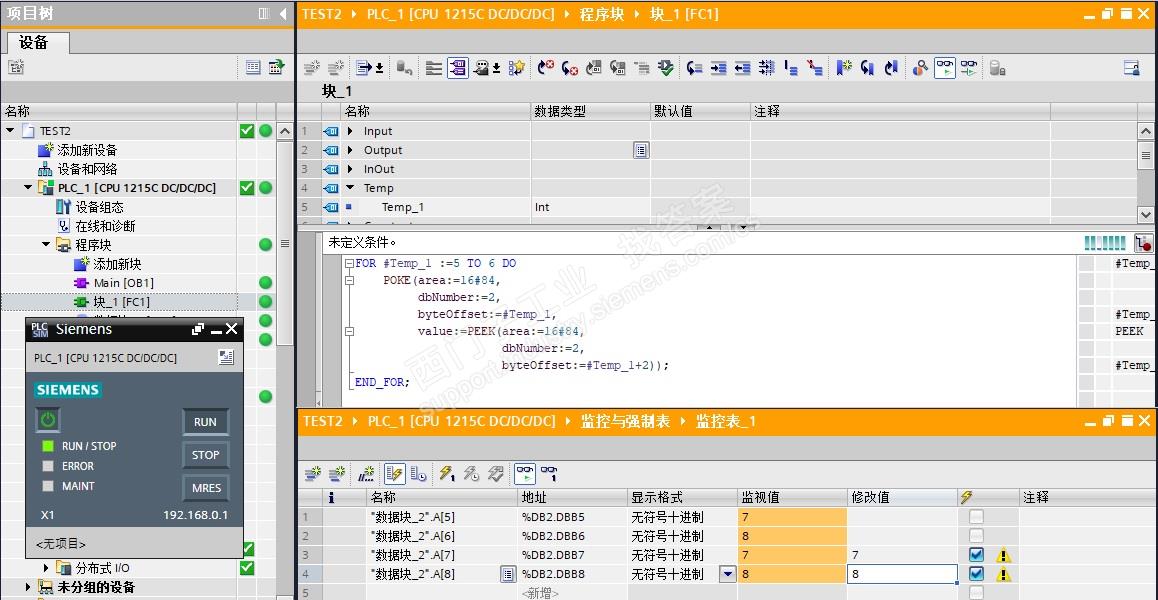The height and width of the screenshot is (600, 1158).
Task: Check the modify checkbox for "数据块_2".A[6] row
Action: (976, 536)
